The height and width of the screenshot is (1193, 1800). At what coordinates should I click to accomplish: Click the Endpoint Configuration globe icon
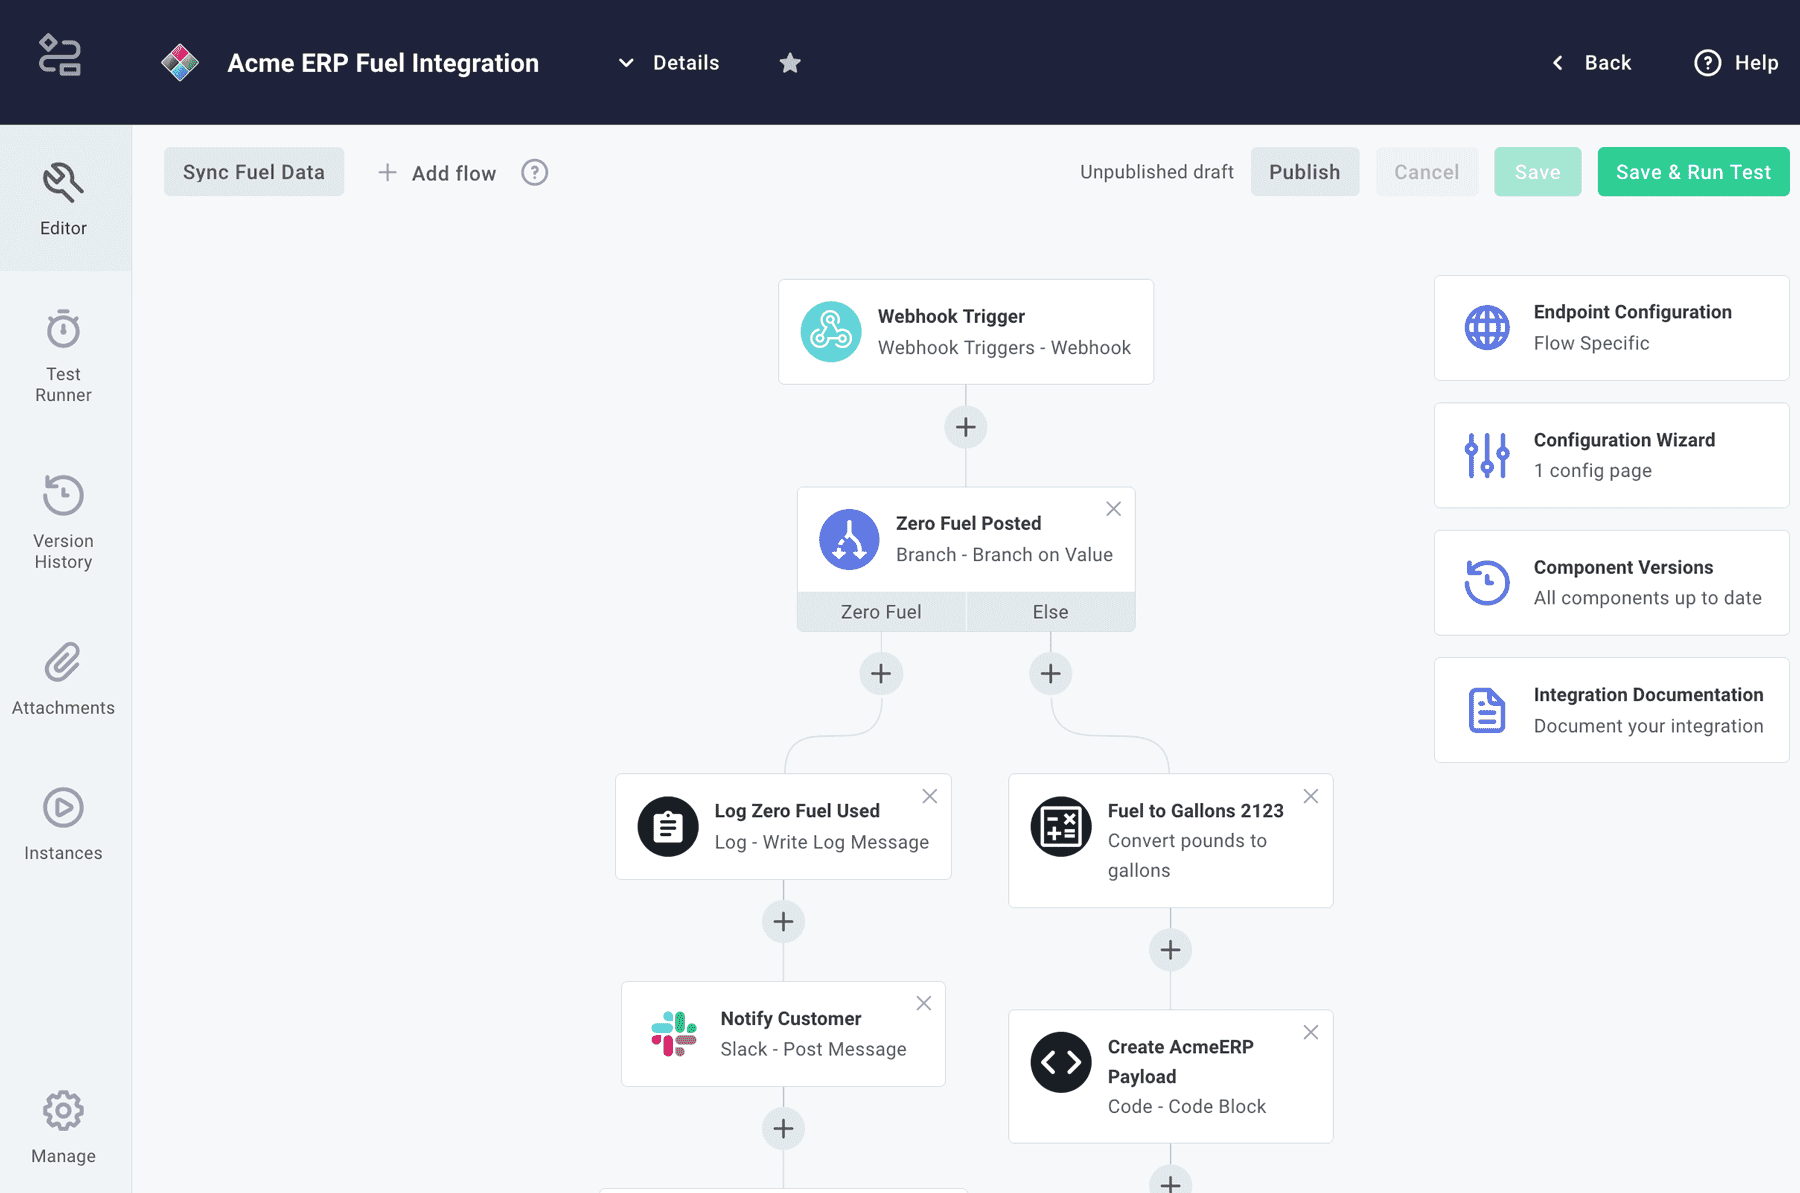(x=1487, y=327)
